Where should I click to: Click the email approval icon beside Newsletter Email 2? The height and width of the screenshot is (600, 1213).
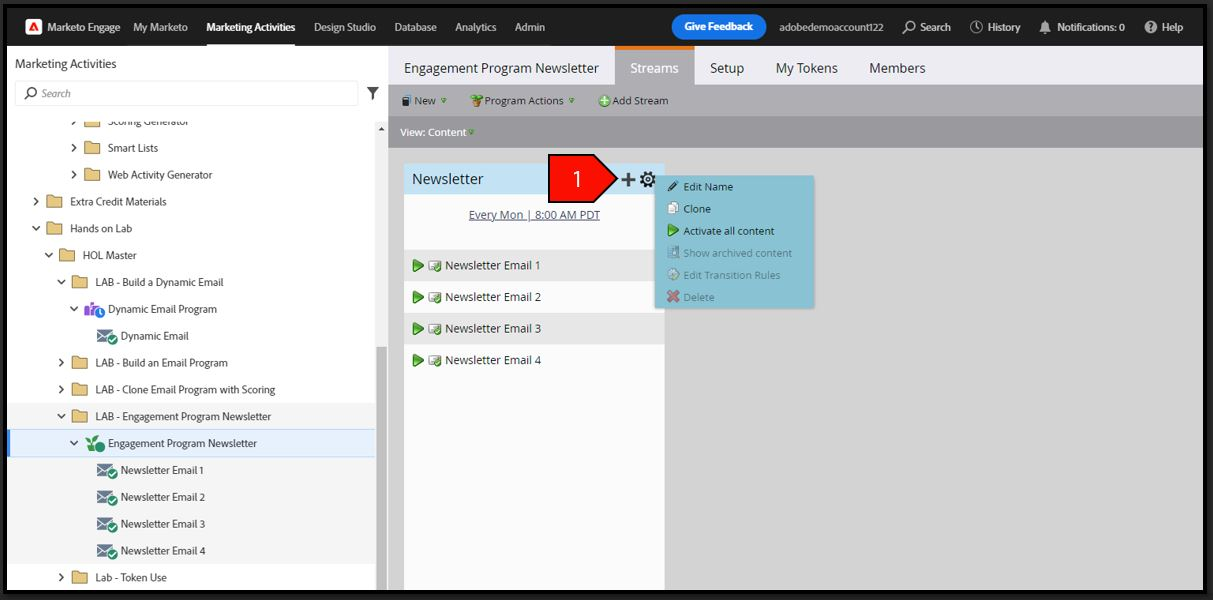click(434, 297)
